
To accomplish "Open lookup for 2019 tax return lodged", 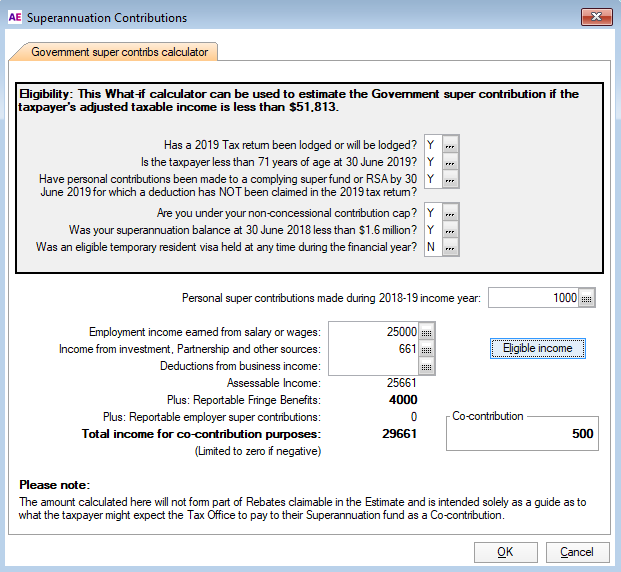I will click(451, 145).
